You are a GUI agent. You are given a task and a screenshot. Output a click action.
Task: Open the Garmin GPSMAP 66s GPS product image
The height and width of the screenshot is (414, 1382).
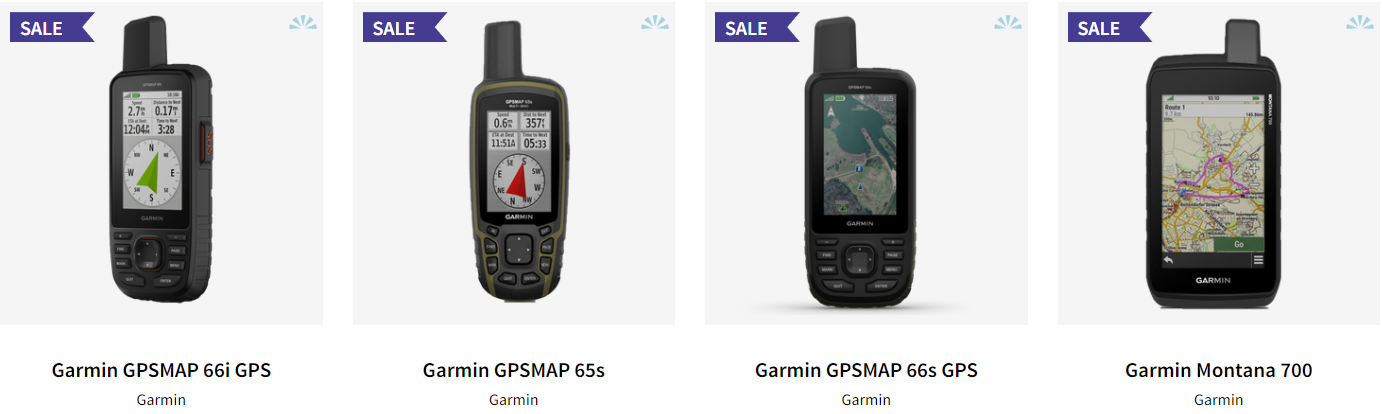(866, 163)
